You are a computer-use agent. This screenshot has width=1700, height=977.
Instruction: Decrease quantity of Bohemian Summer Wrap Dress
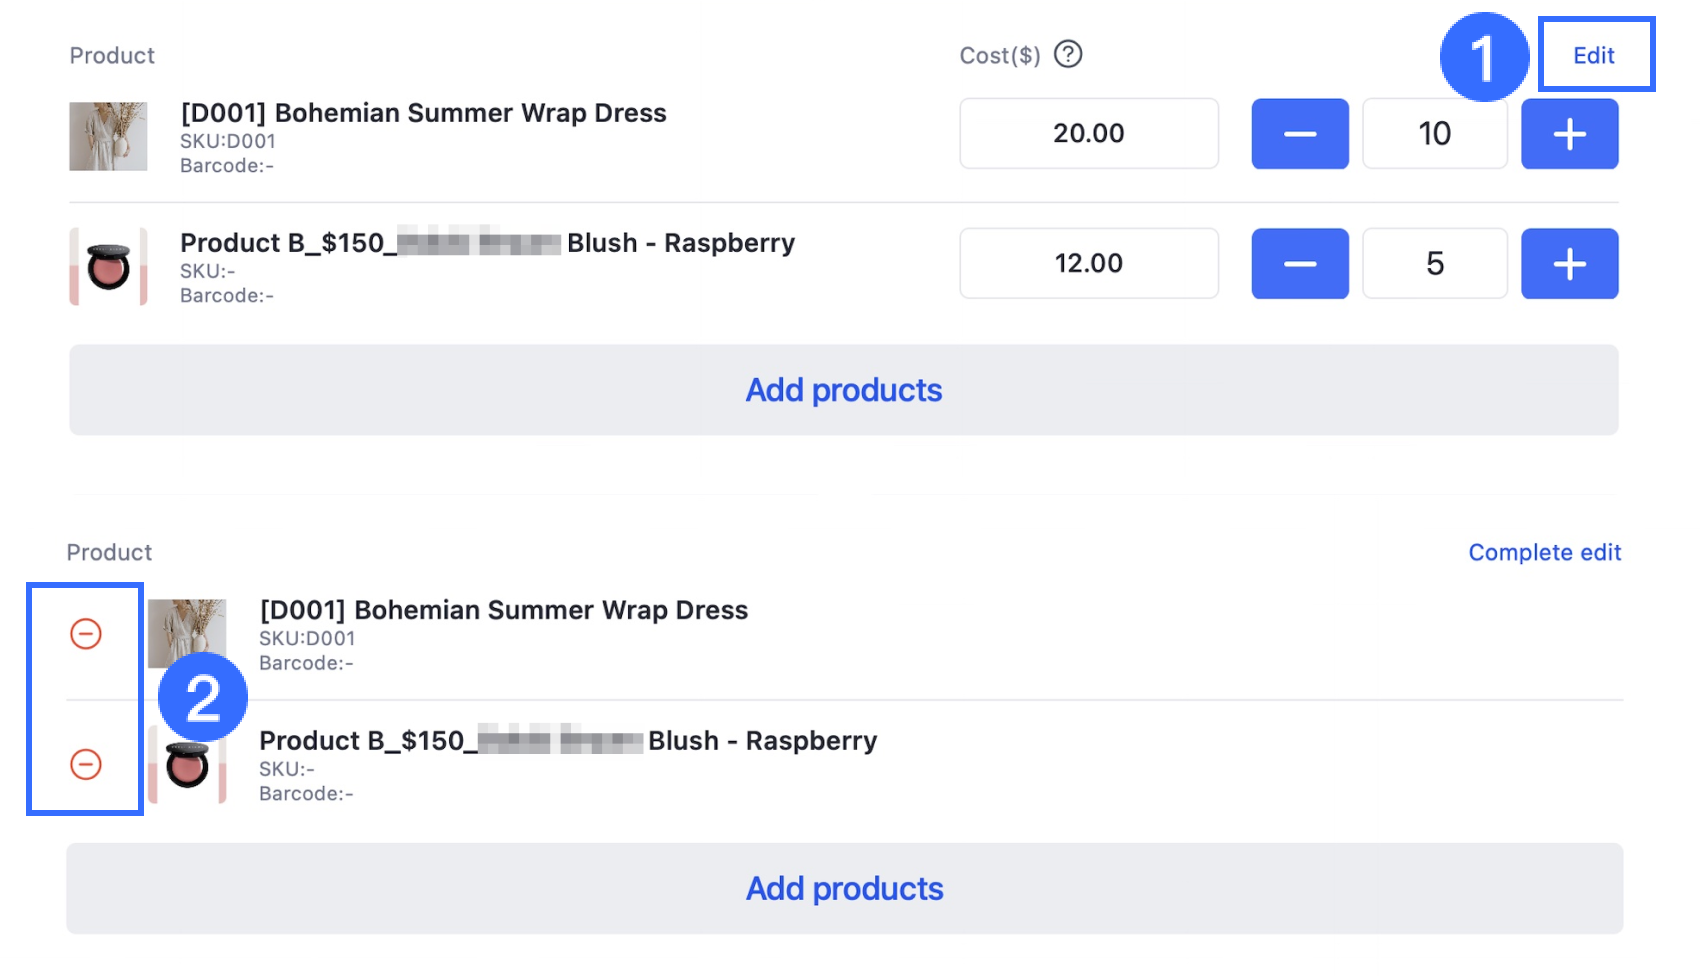pyautogui.click(x=1299, y=134)
